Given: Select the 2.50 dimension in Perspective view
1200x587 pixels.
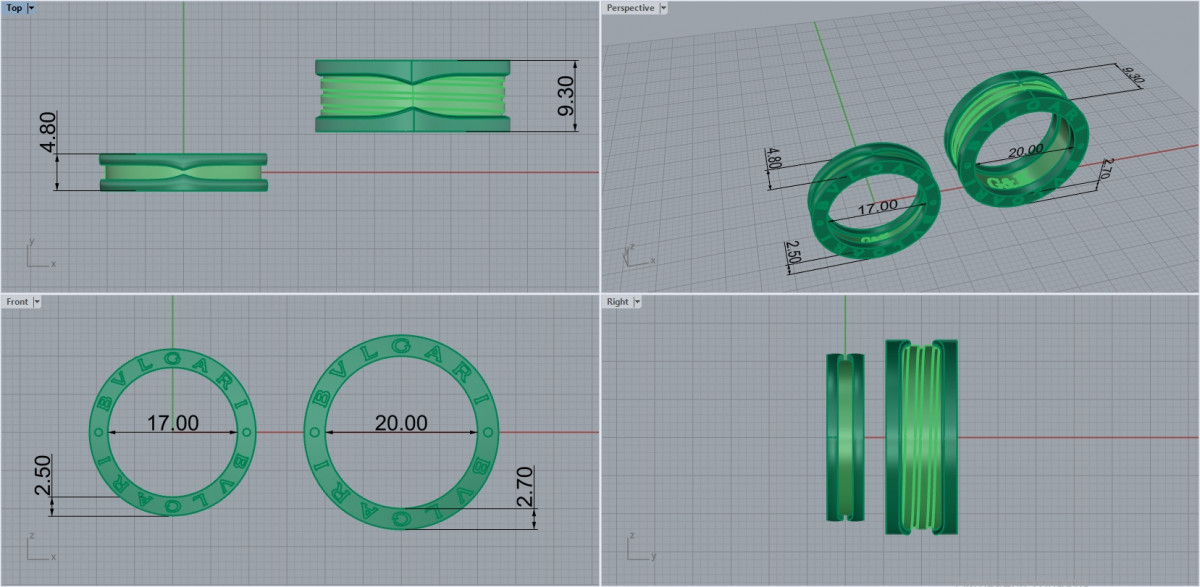Looking at the screenshot, I should tap(794, 250).
